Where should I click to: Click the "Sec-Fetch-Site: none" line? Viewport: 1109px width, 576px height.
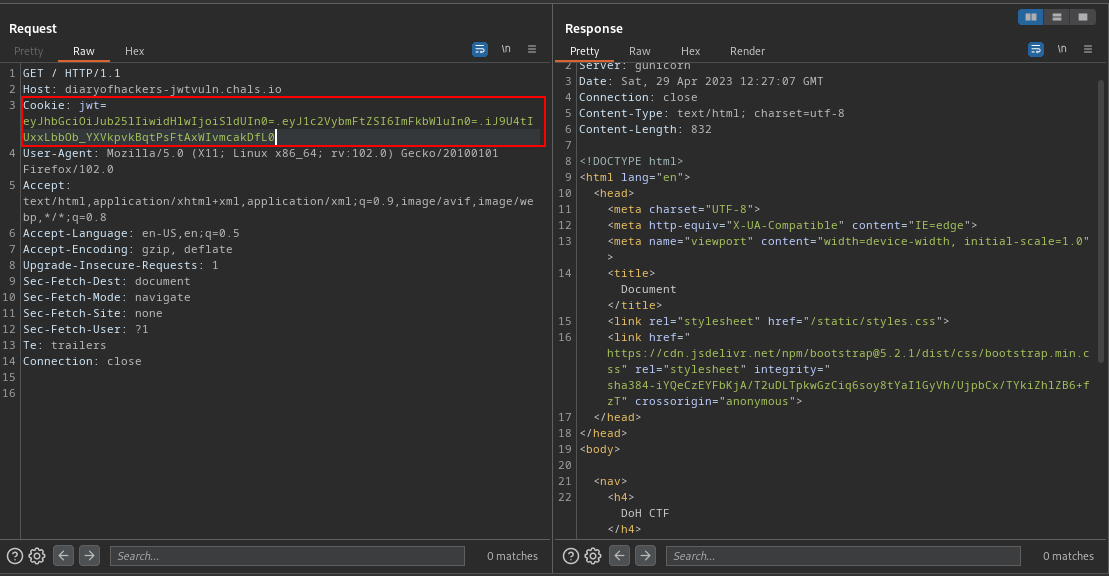click(93, 313)
